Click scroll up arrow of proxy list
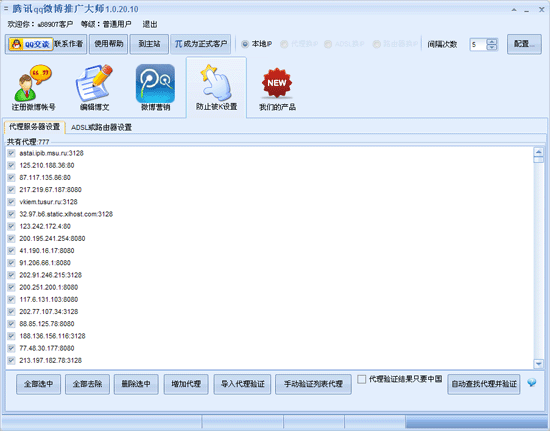The image size is (550, 431). [538, 151]
